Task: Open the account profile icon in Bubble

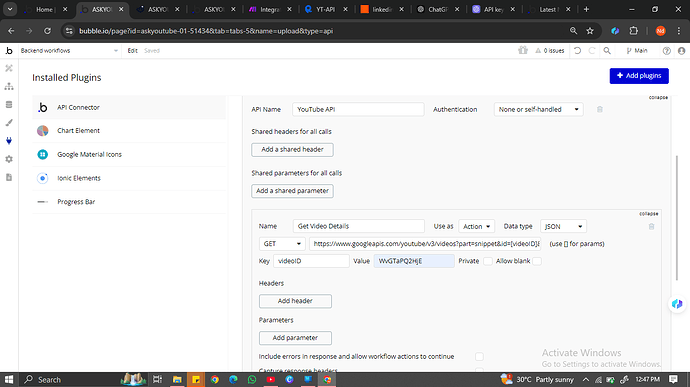Action: (682, 51)
